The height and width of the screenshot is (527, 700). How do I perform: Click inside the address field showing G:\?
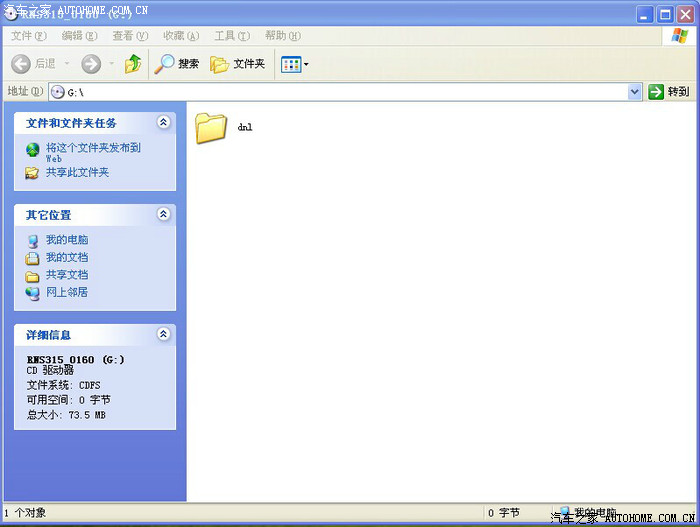coord(340,92)
